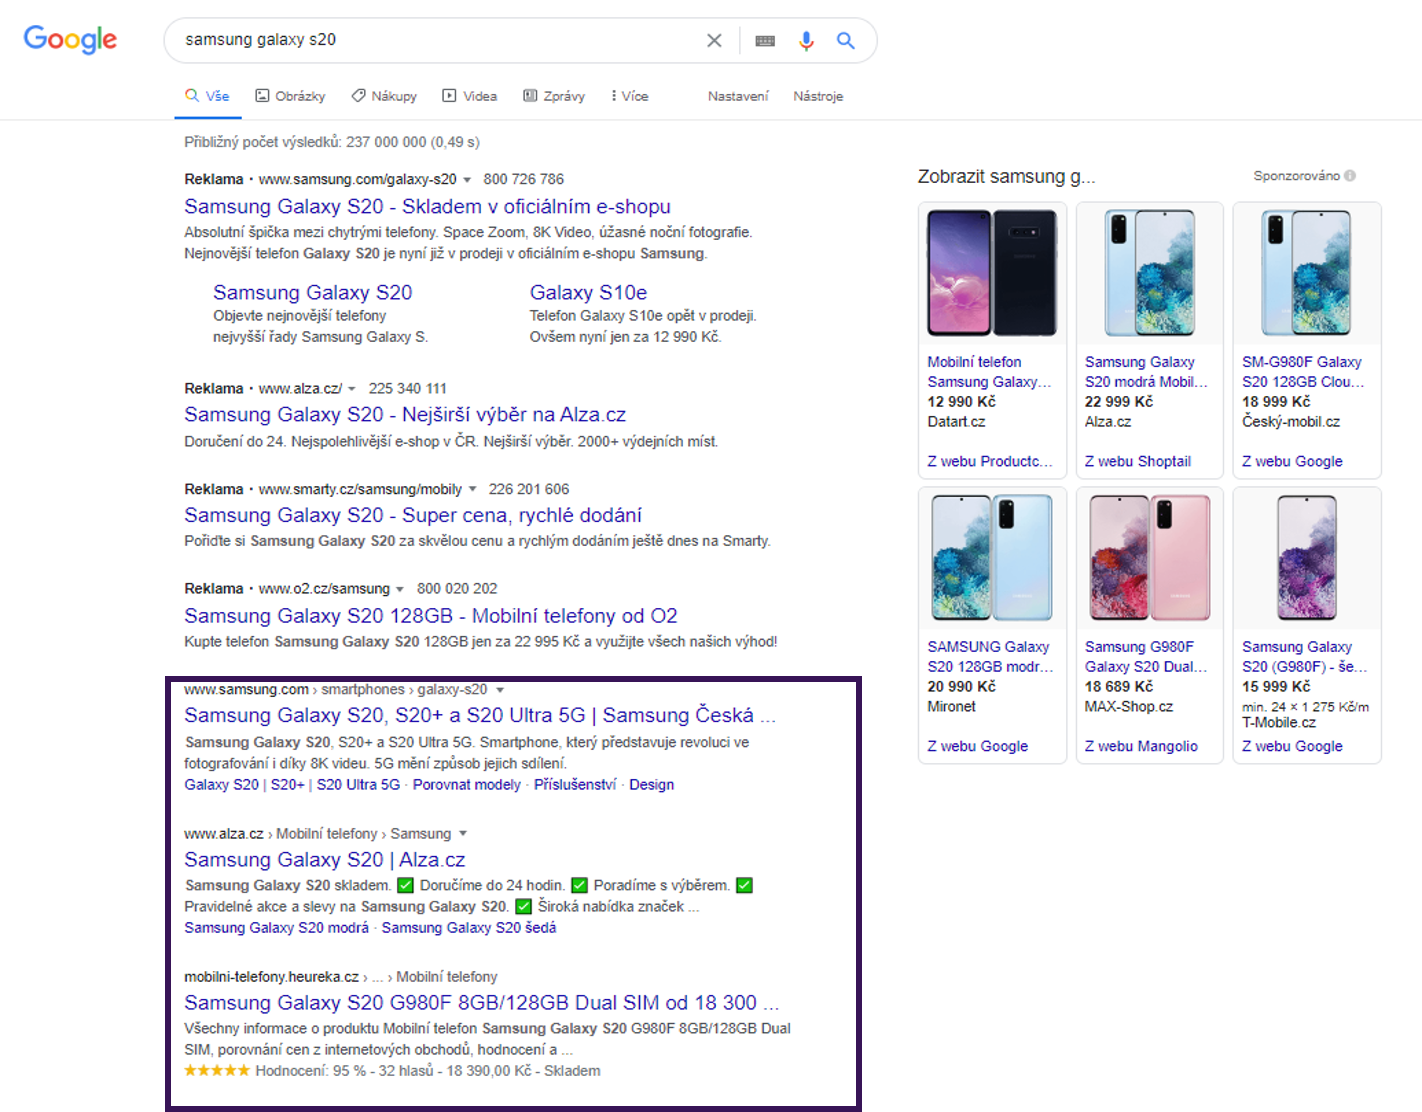Image resolution: width=1422 pixels, height=1112 pixels.
Task: Click Mobilní telefon Samsung Galaxy product title
Action: [989, 372]
